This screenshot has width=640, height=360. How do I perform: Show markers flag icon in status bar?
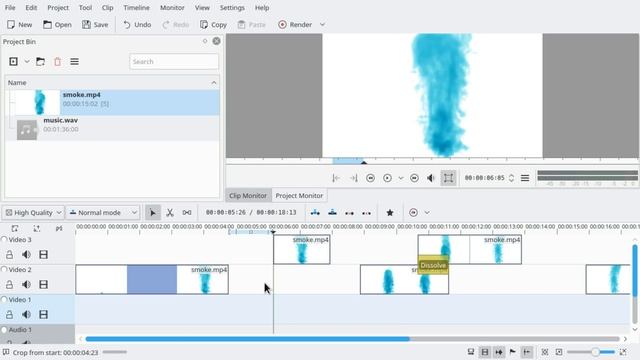pos(512,352)
